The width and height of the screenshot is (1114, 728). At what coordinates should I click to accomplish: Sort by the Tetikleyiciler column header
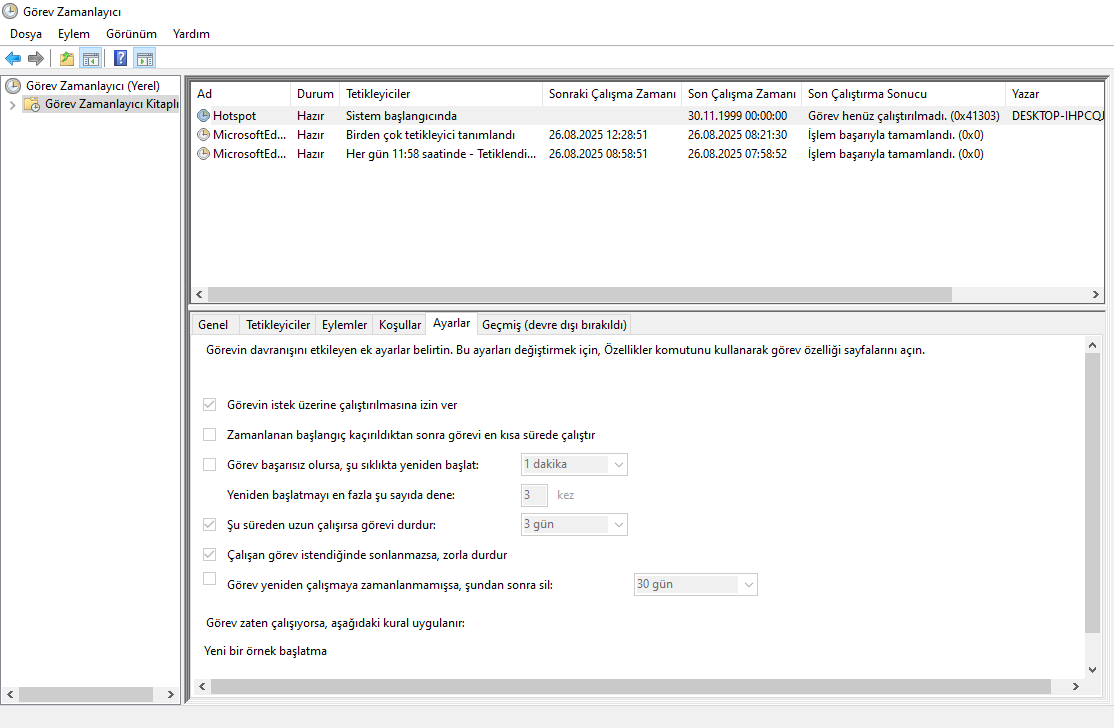click(440, 94)
